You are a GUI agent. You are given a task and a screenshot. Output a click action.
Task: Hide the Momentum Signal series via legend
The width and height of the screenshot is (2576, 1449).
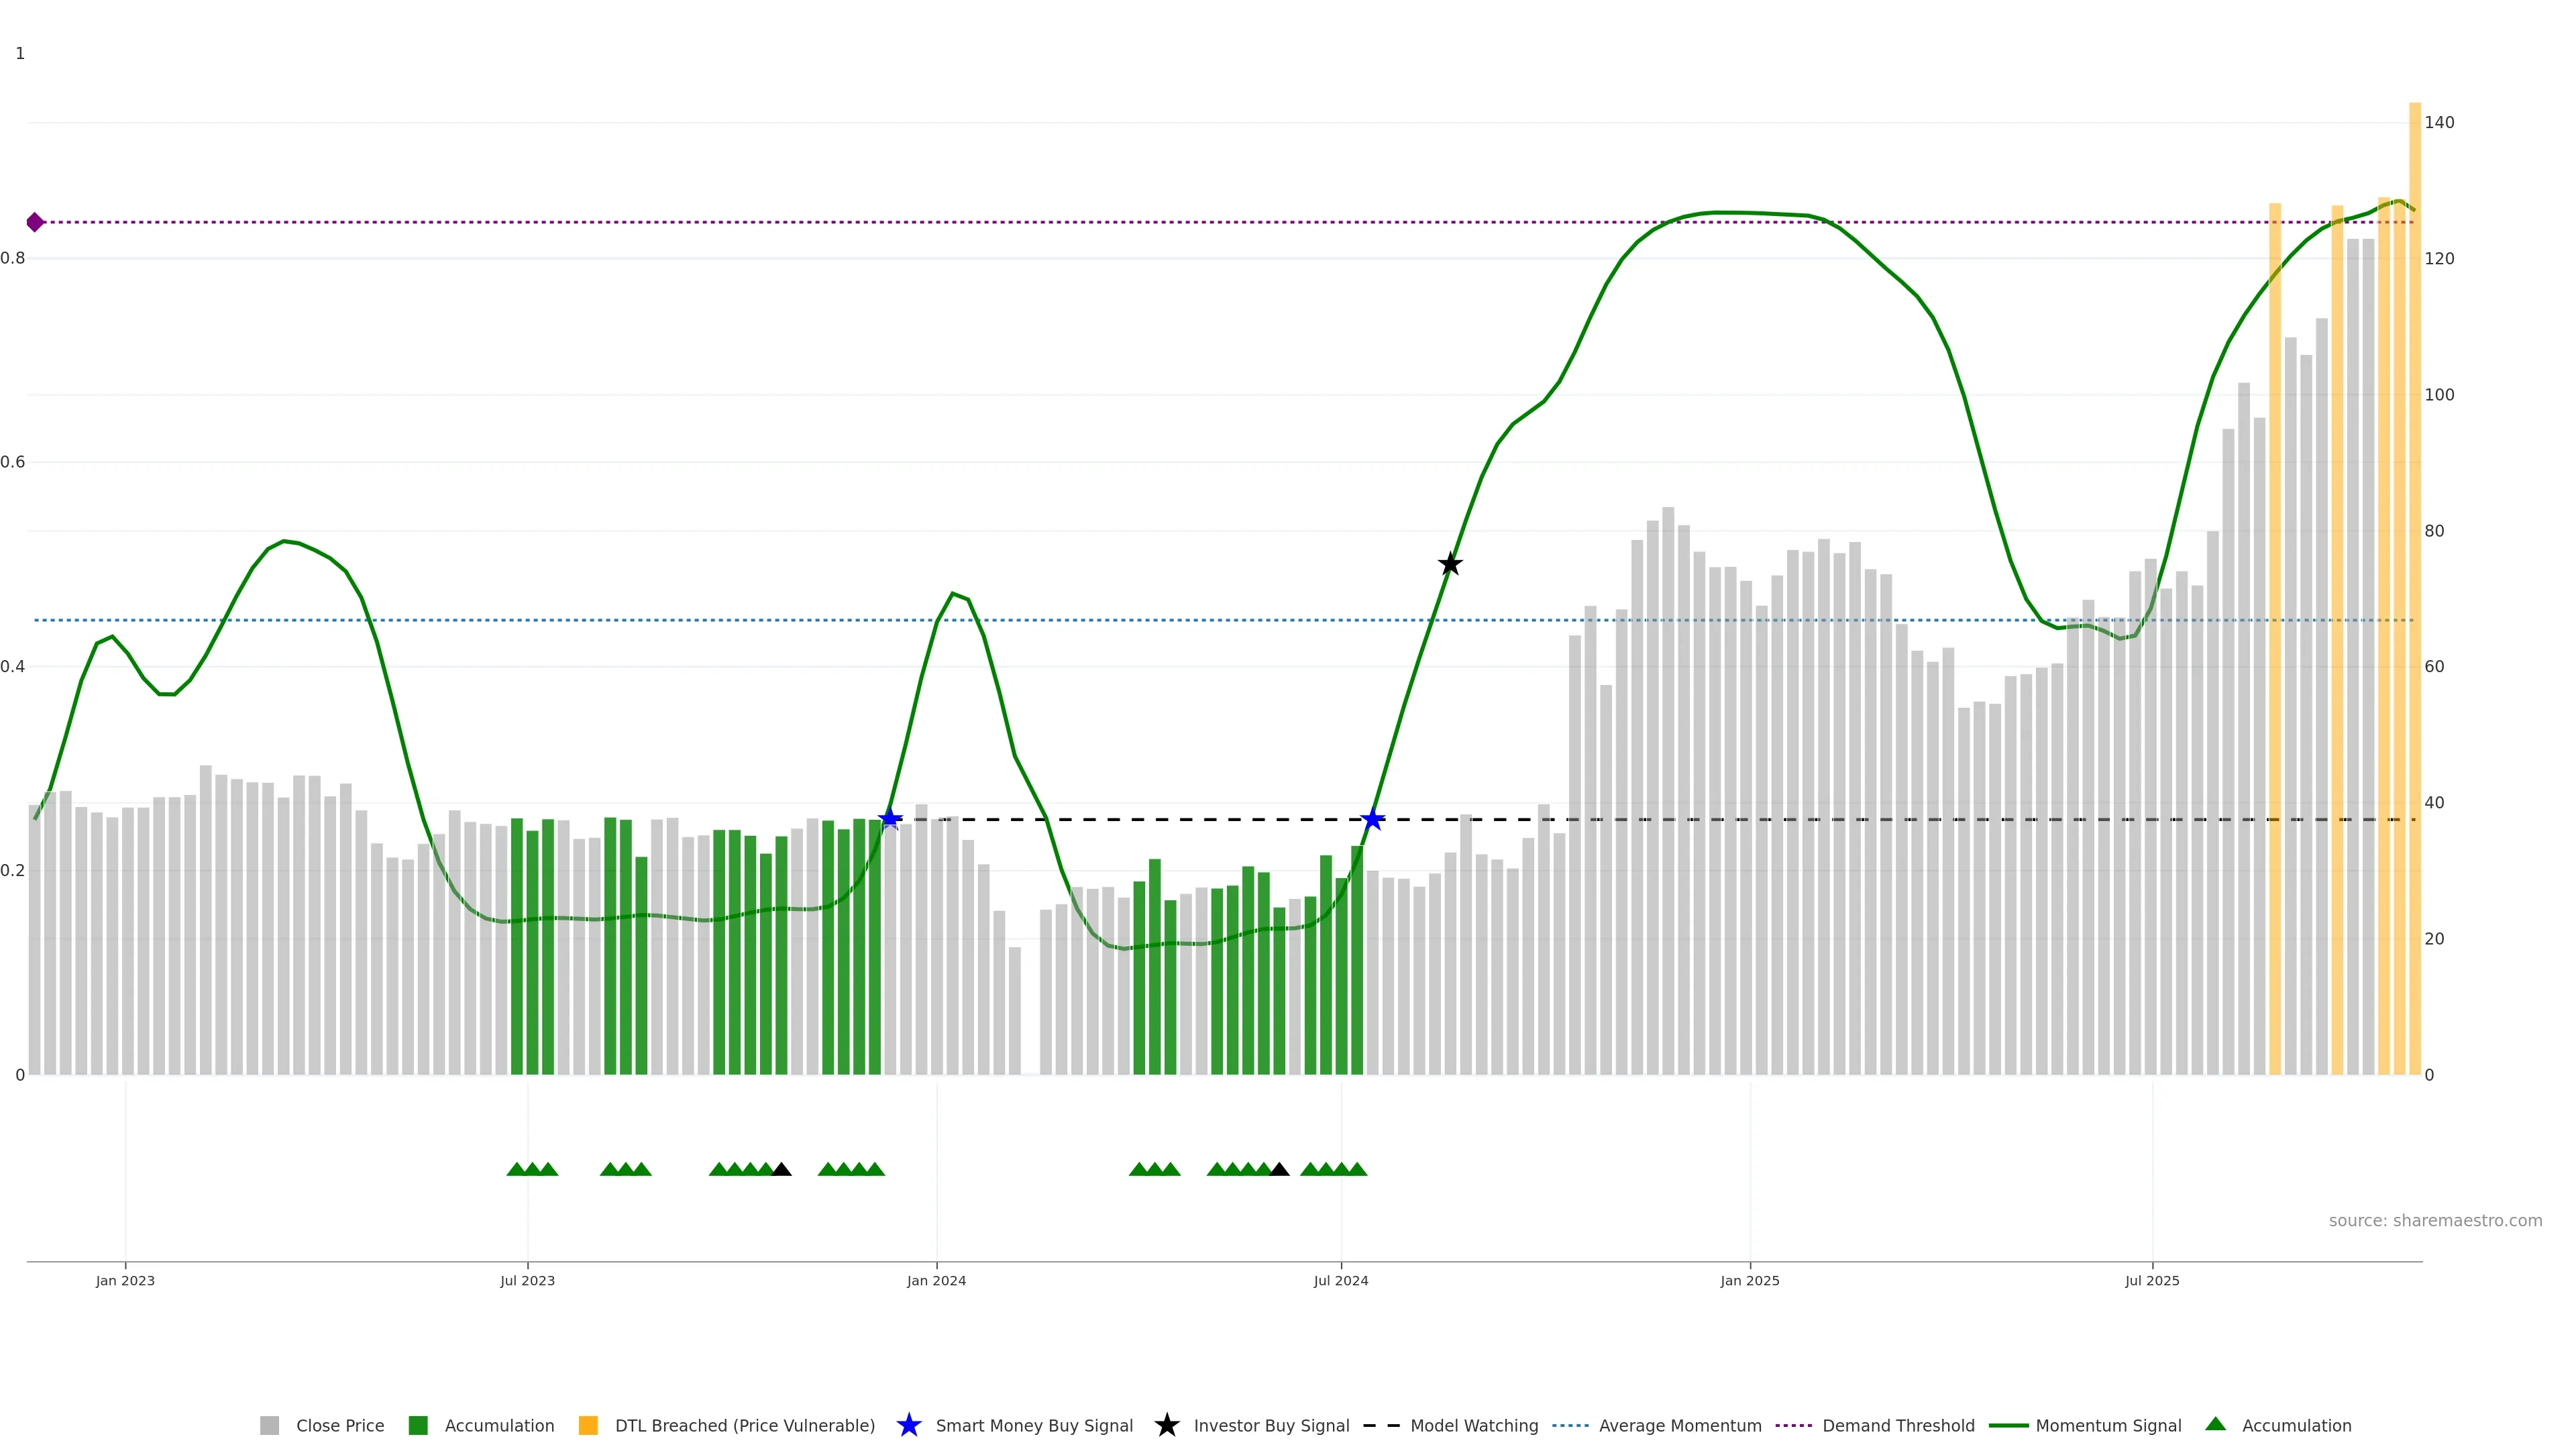(2108, 1425)
